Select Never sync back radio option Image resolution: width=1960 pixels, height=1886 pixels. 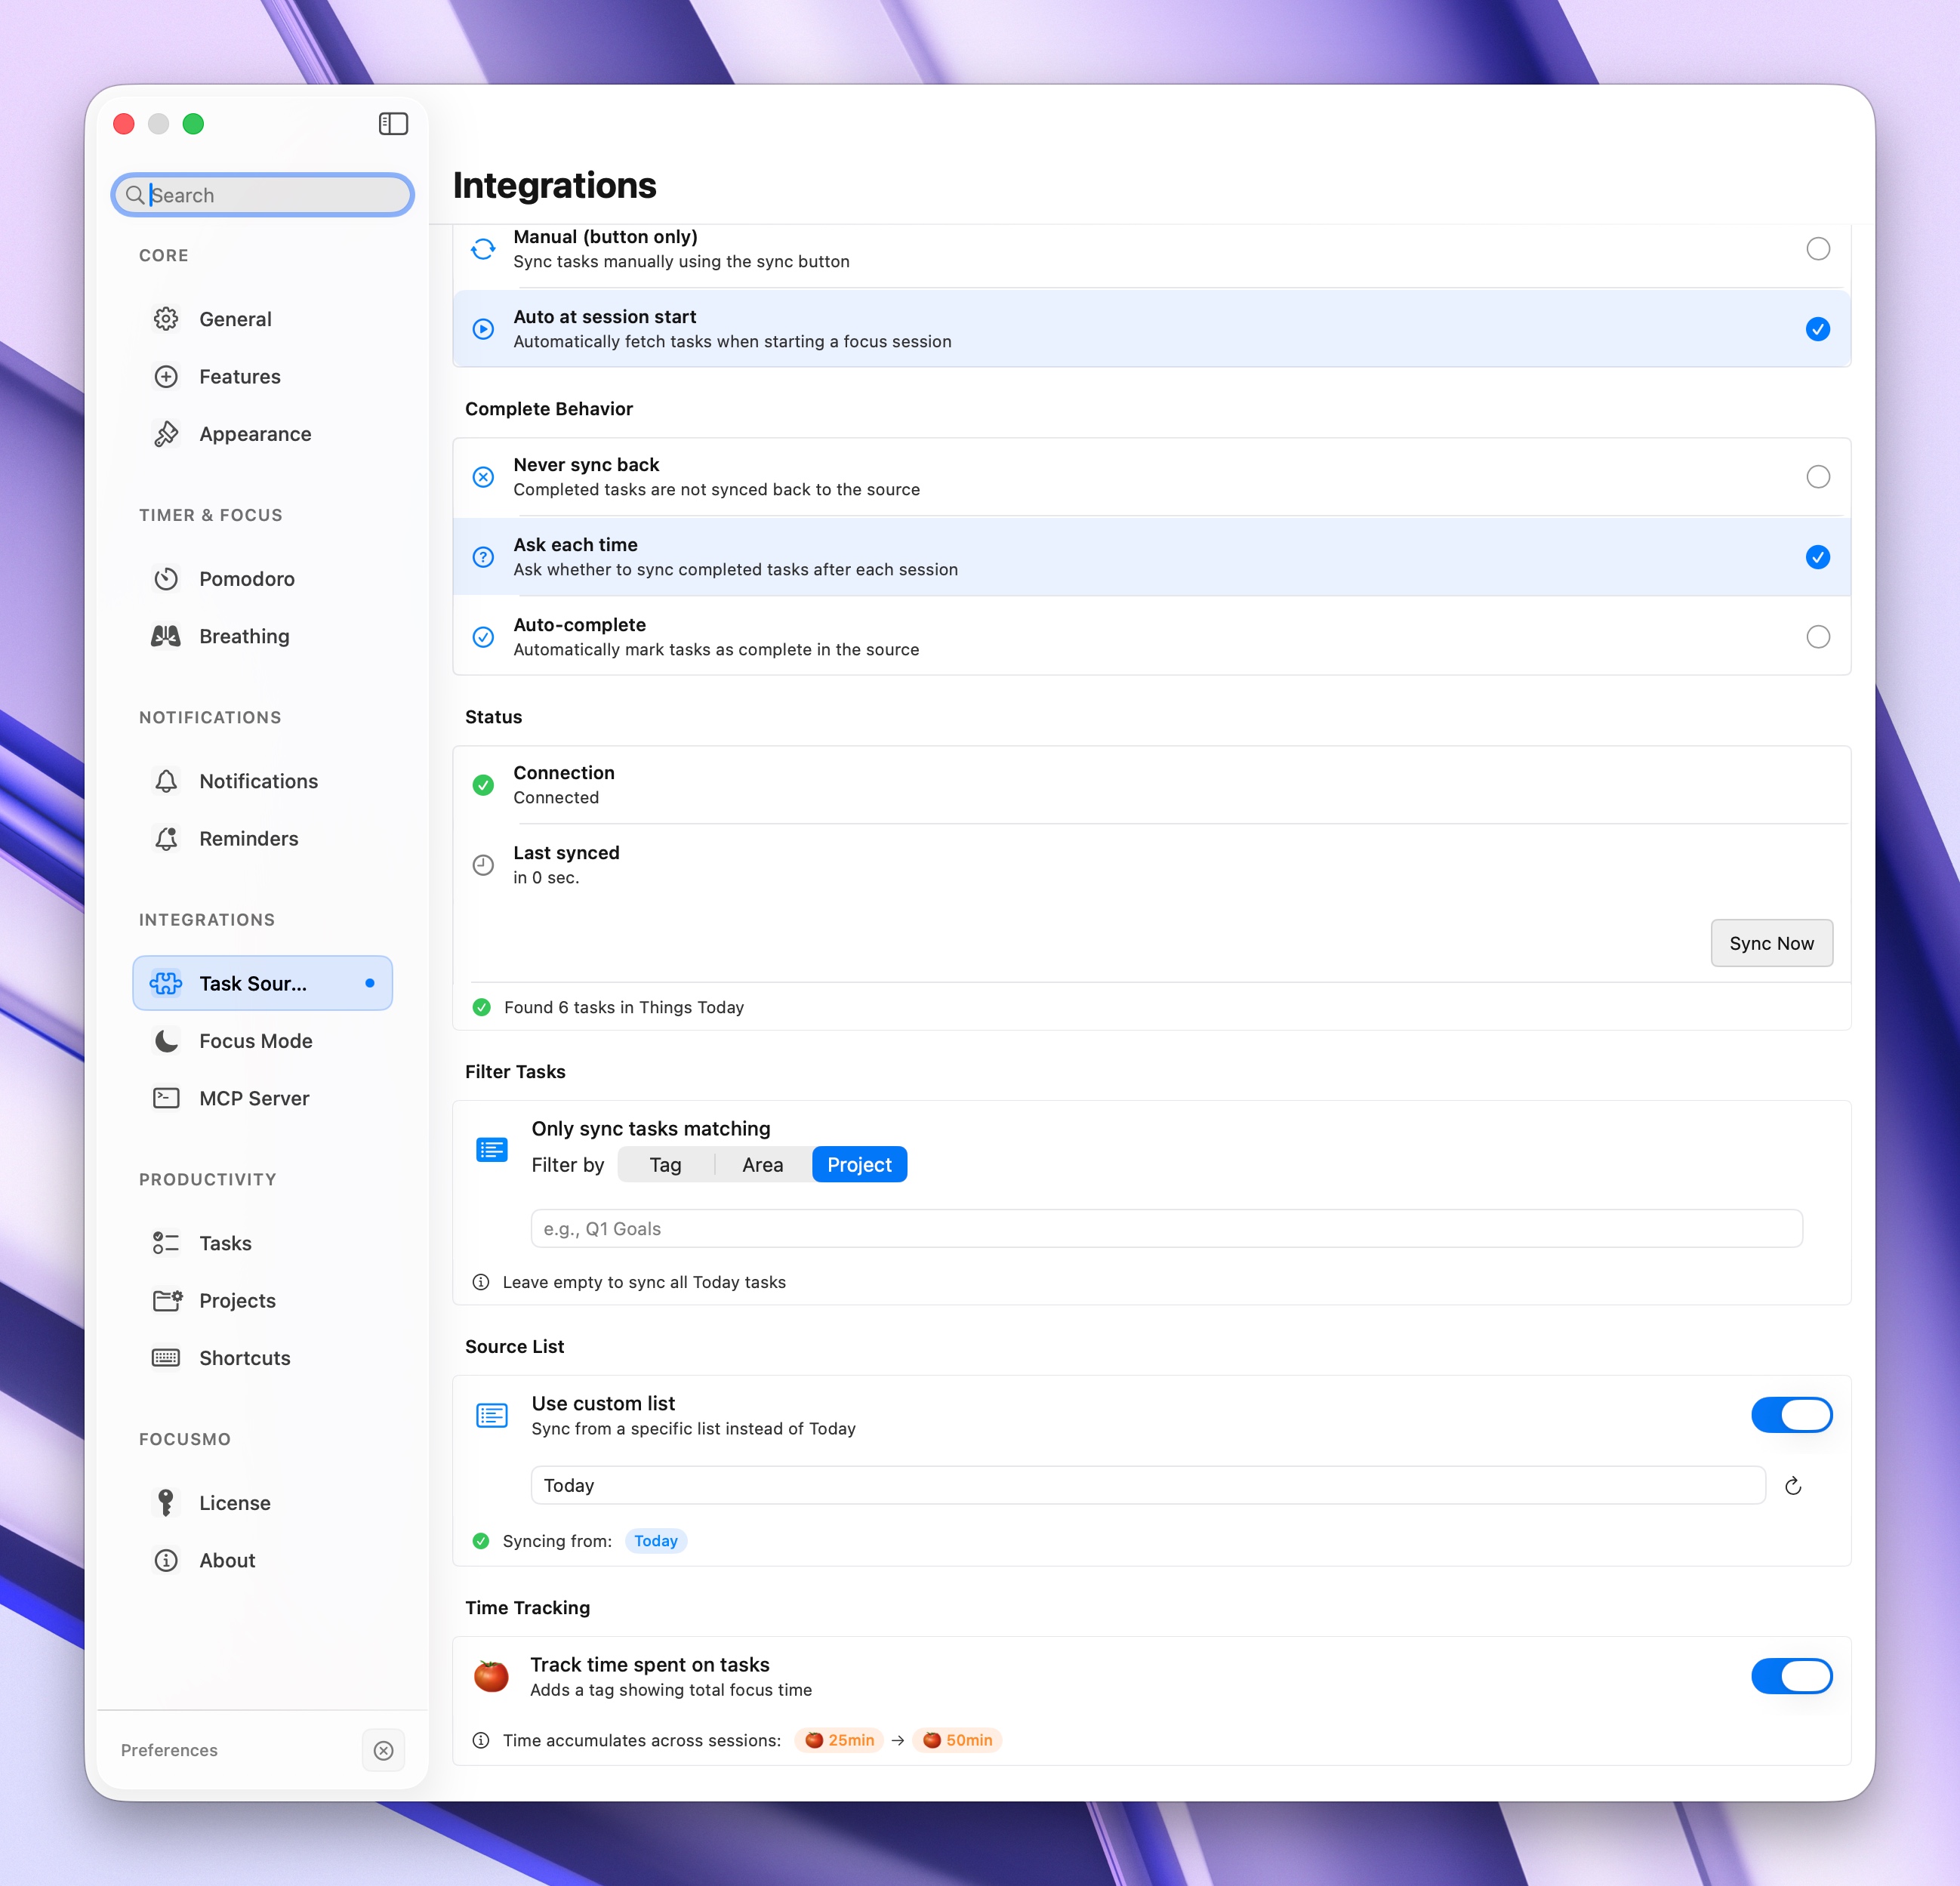click(x=1817, y=477)
